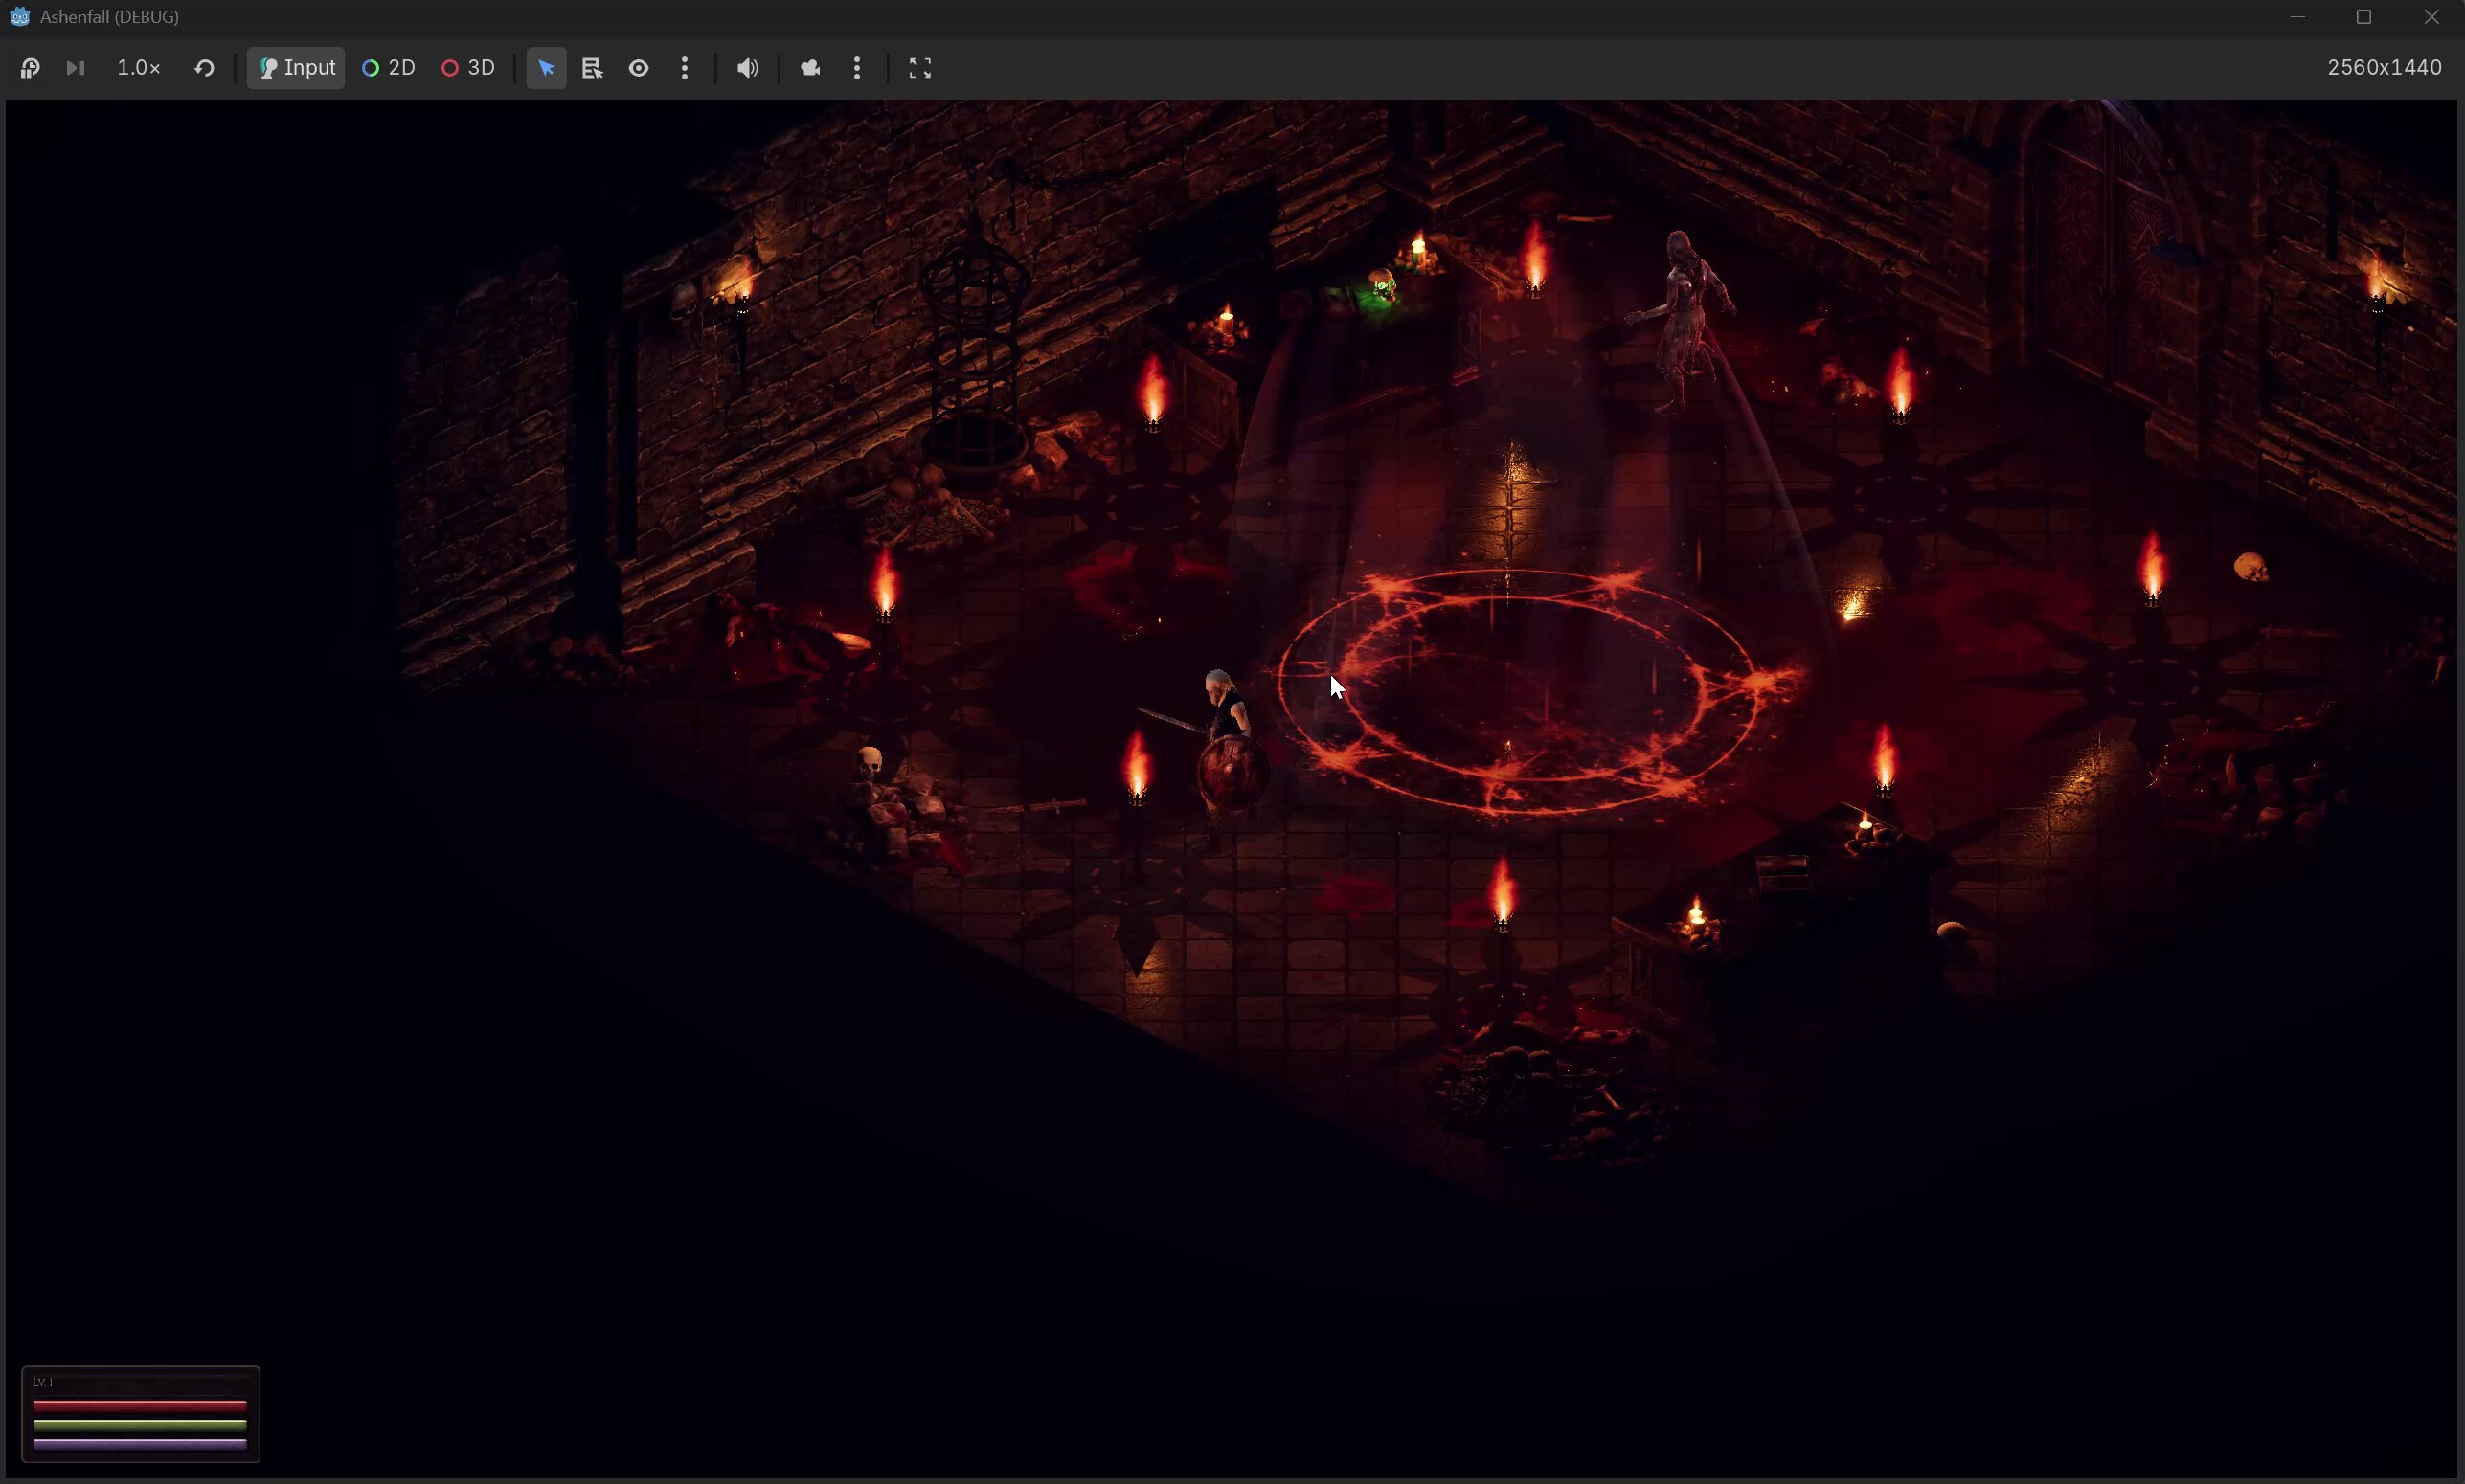The image size is (2465, 1484).
Task: Click the suspend/pause game icon
Action: [30, 68]
